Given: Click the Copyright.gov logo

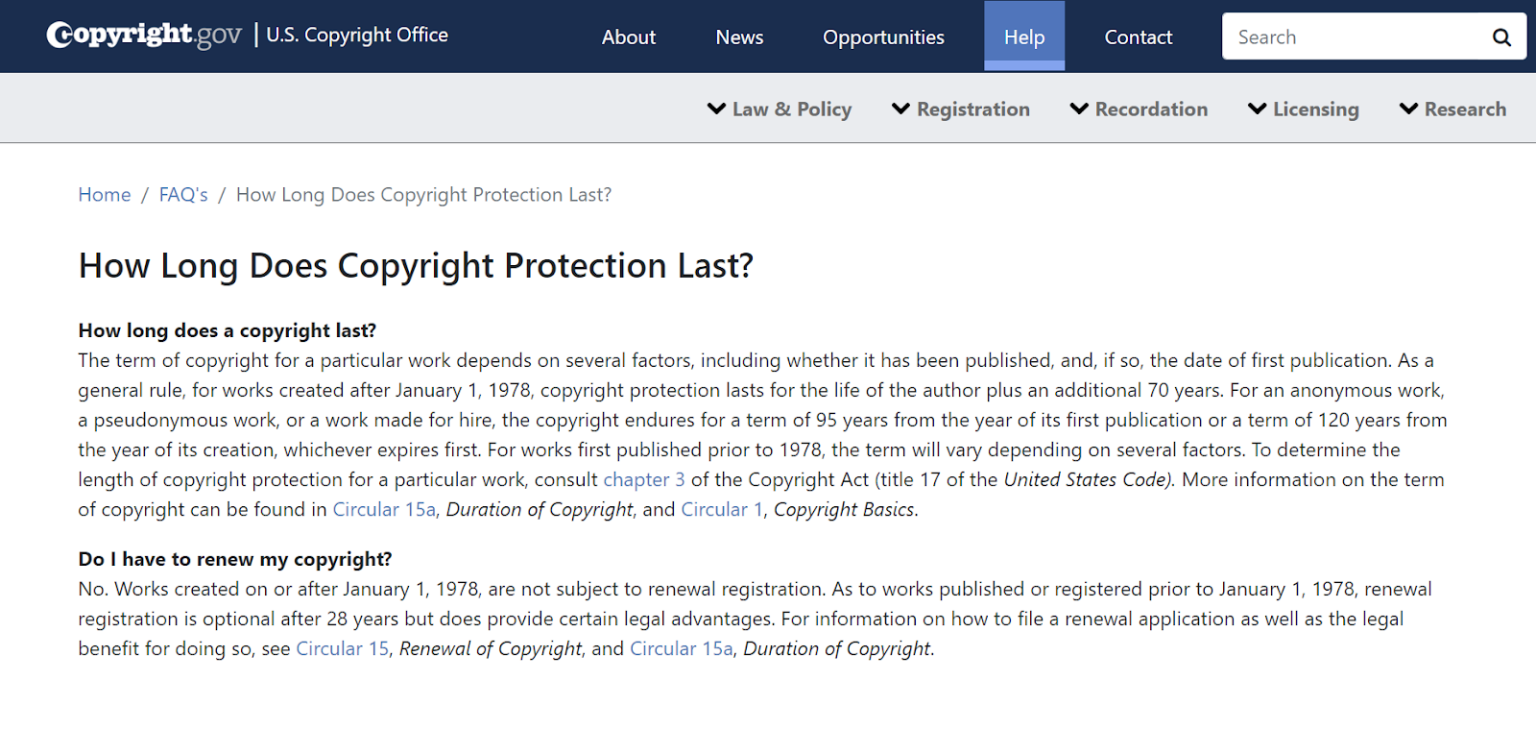Looking at the screenshot, I should [143, 34].
